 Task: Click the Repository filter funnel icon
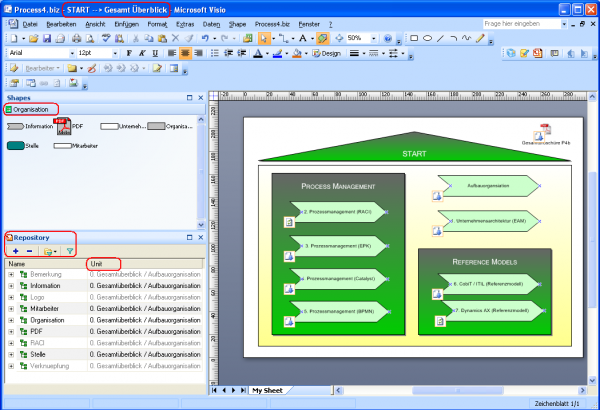pos(70,251)
